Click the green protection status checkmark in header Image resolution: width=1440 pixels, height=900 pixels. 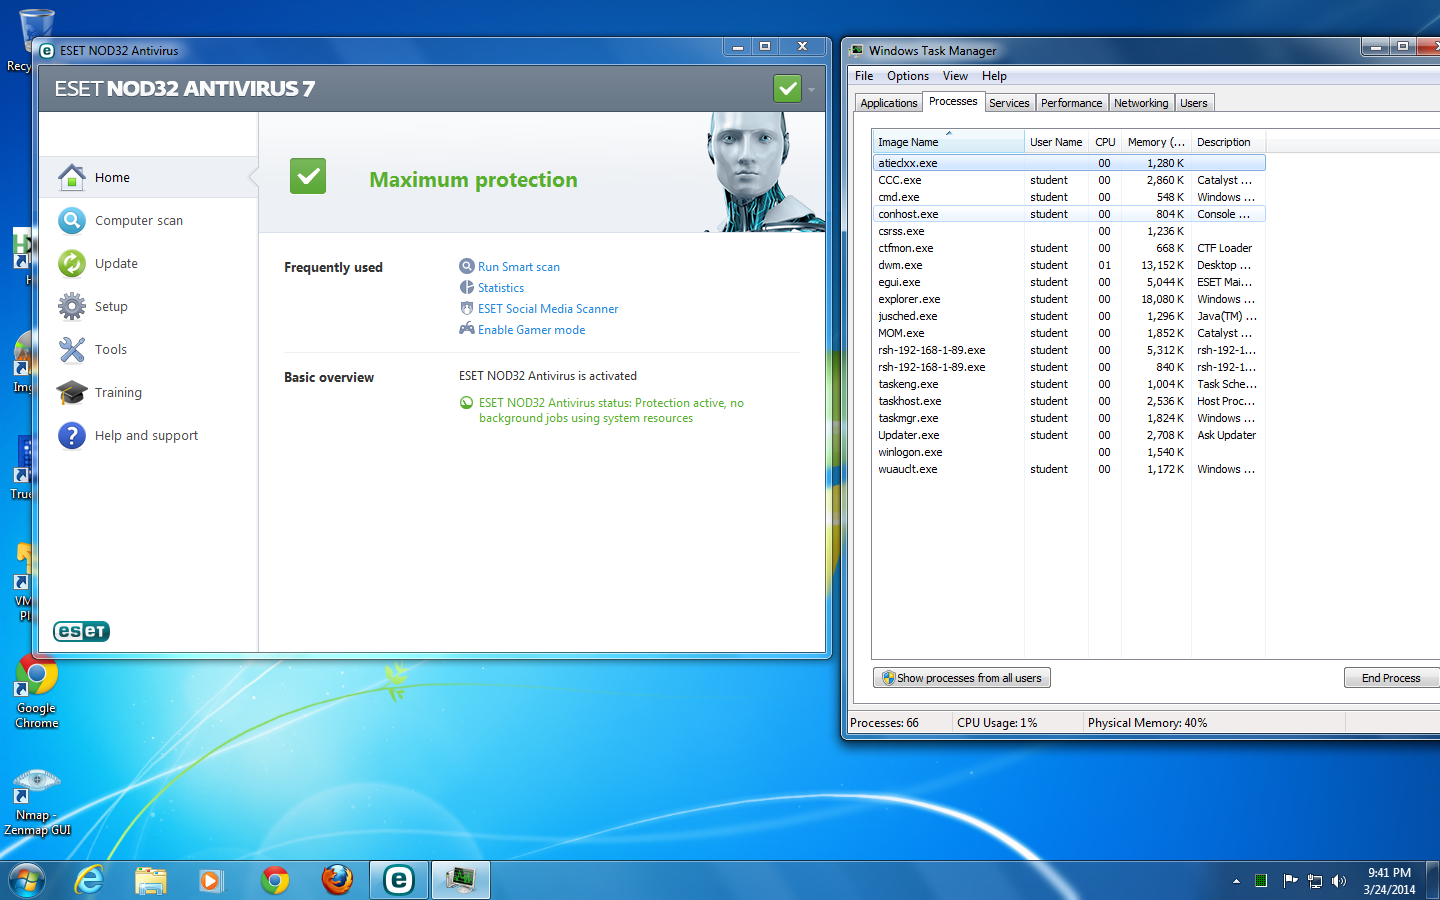pyautogui.click(x=788, y=89)
